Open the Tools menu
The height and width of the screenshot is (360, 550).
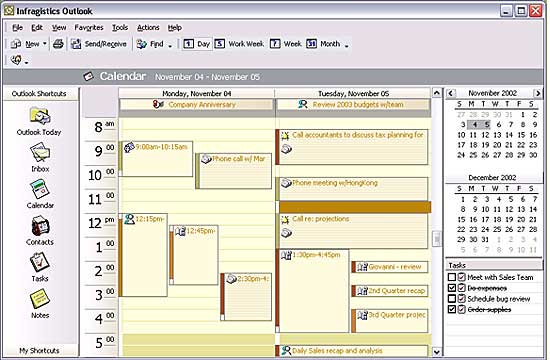tap(120, 28)
